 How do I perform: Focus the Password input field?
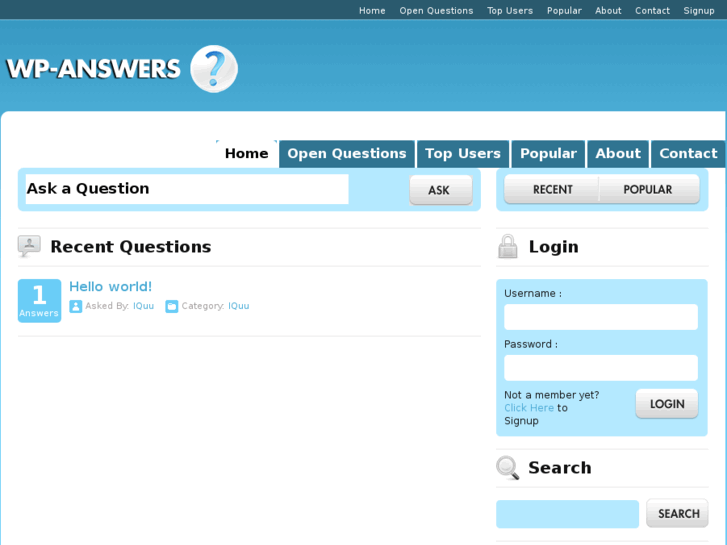point(601,368)
